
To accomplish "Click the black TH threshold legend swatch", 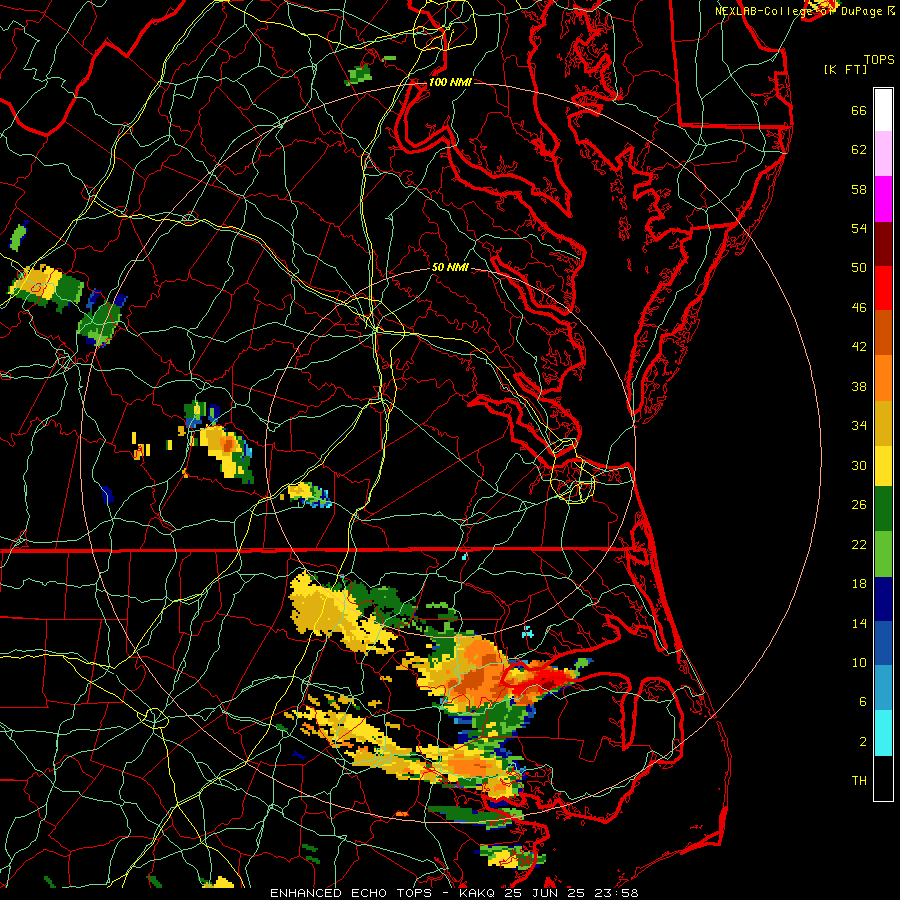I will (x=883, y=778).
